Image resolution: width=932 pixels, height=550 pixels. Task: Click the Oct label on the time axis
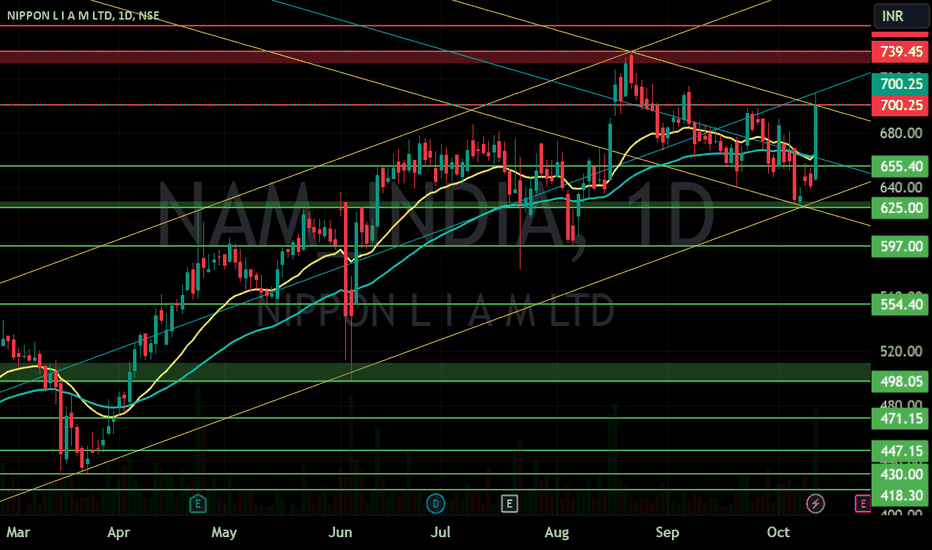(778, 532)
